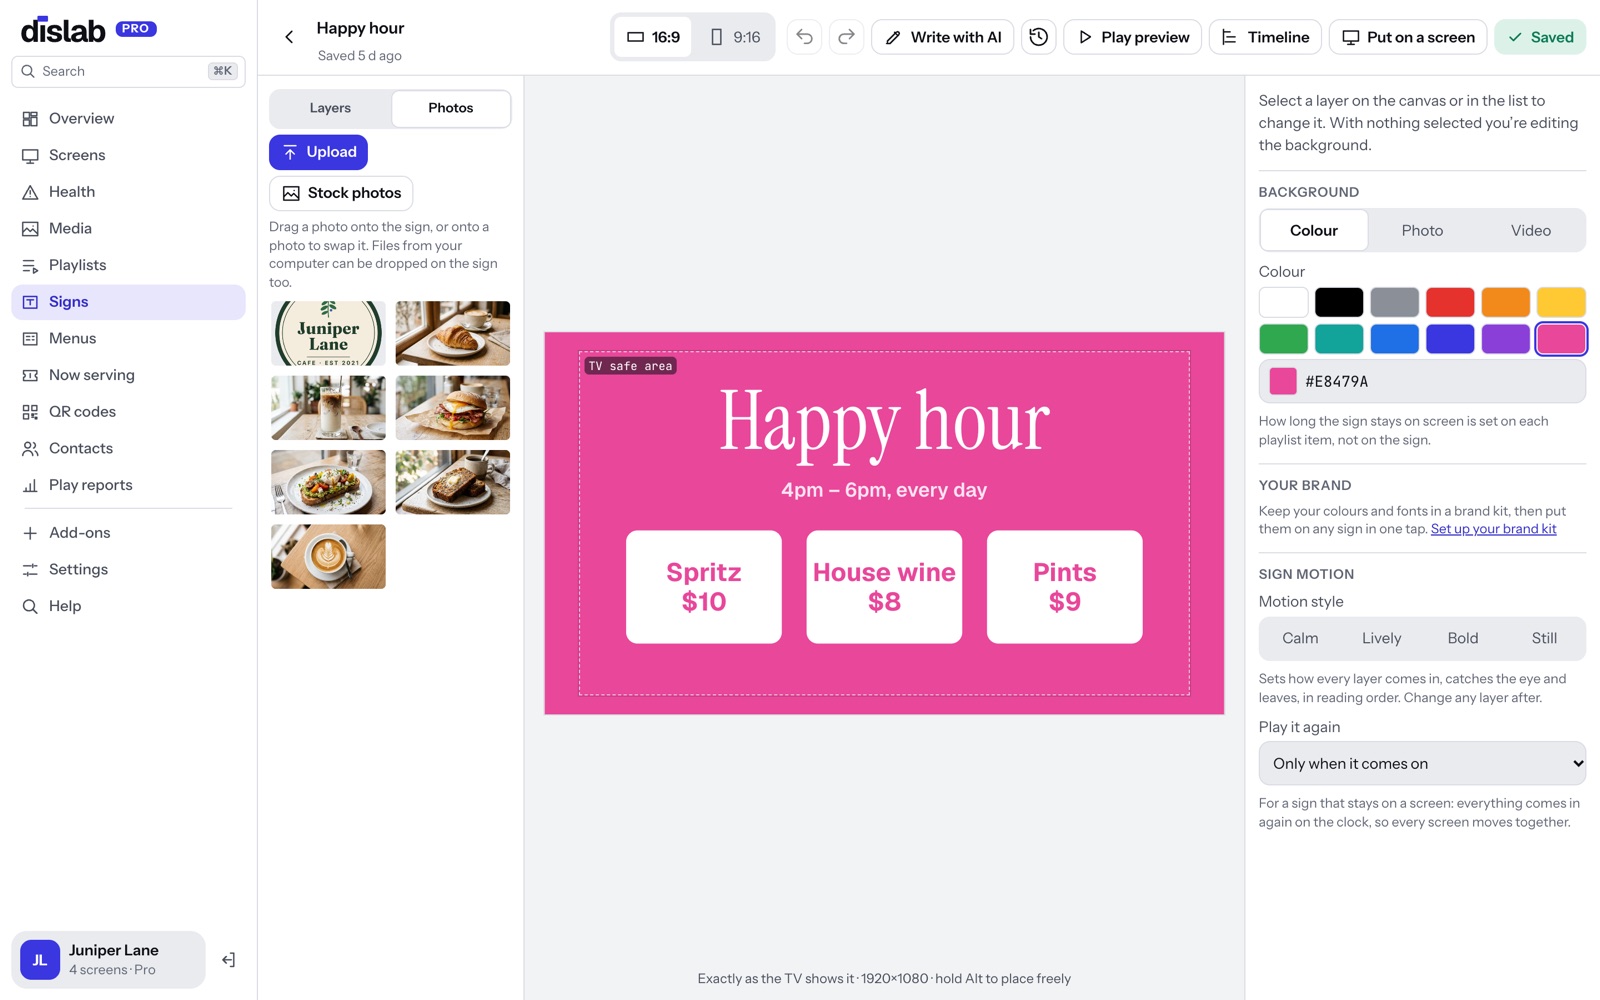Open Help in the sidebar
The width and height of the screenshot is (1600, 1000).
coord(128,606)
